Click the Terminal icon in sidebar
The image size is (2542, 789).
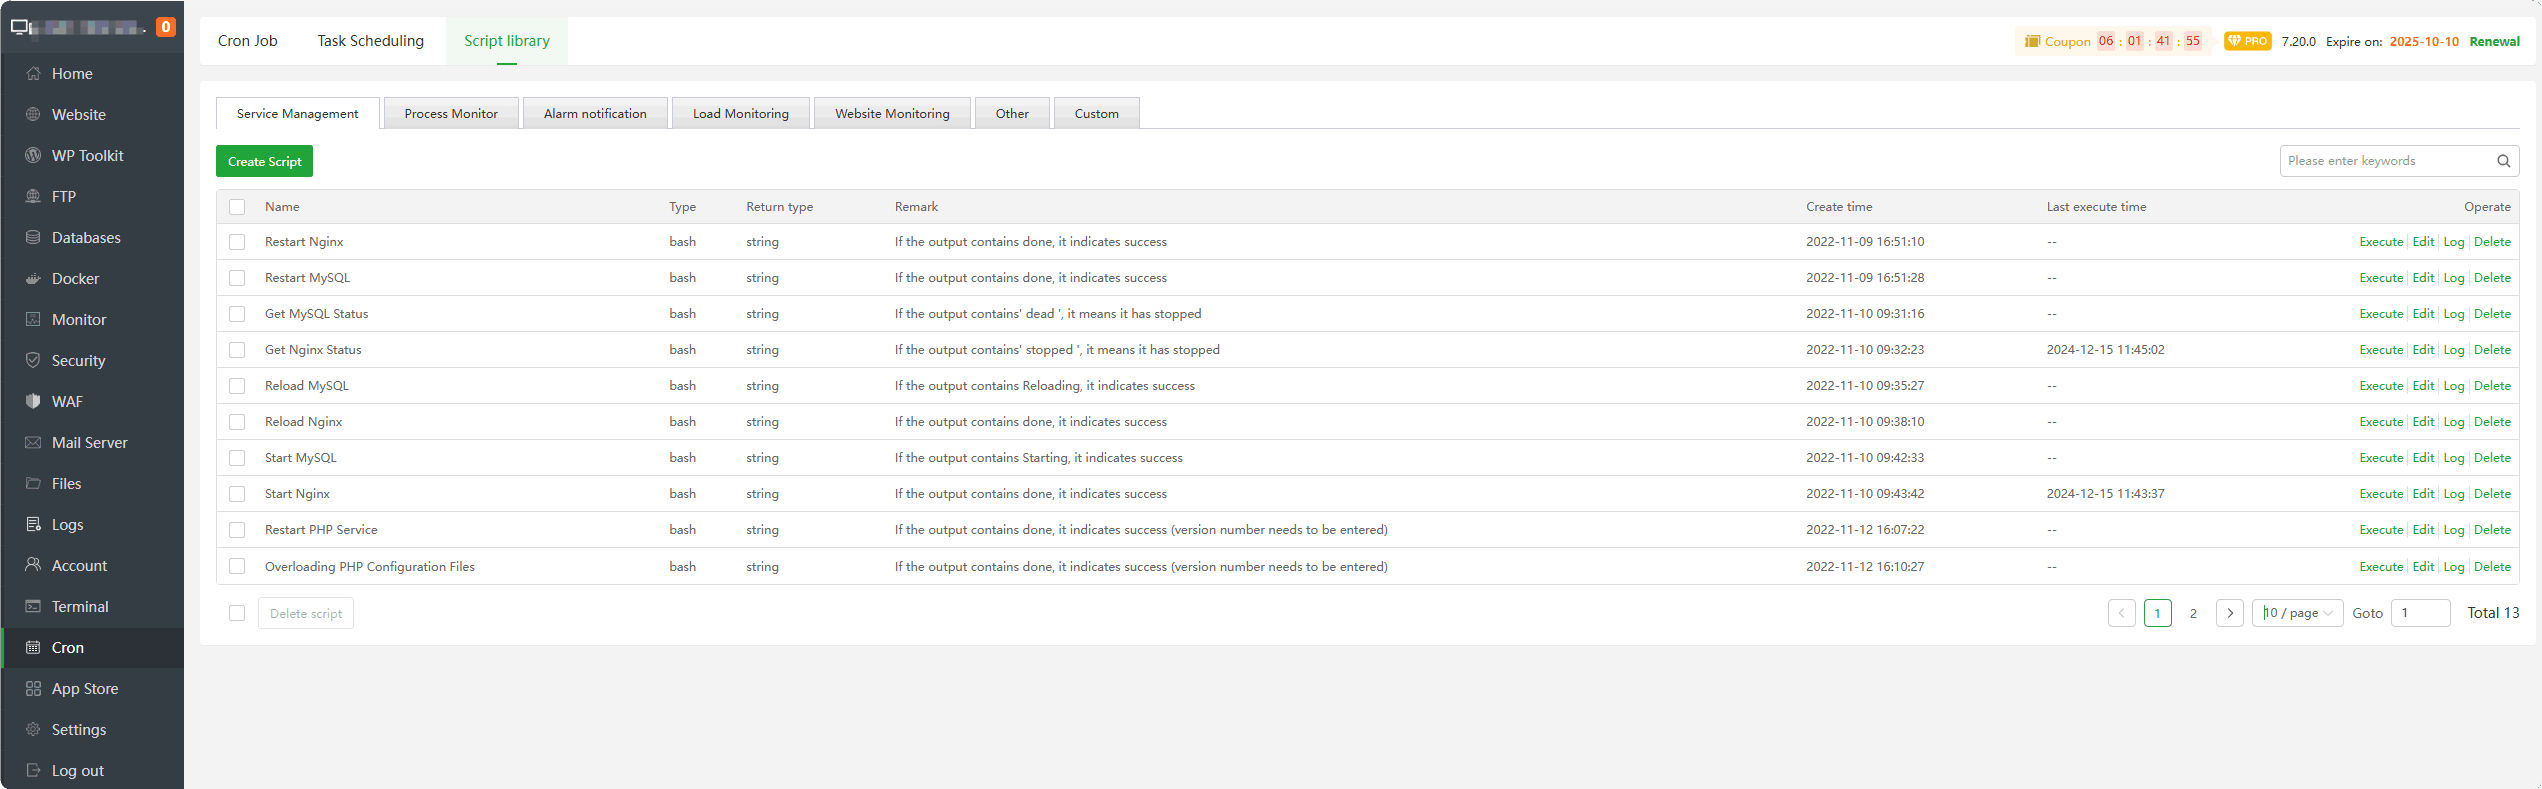pos(33,607)
